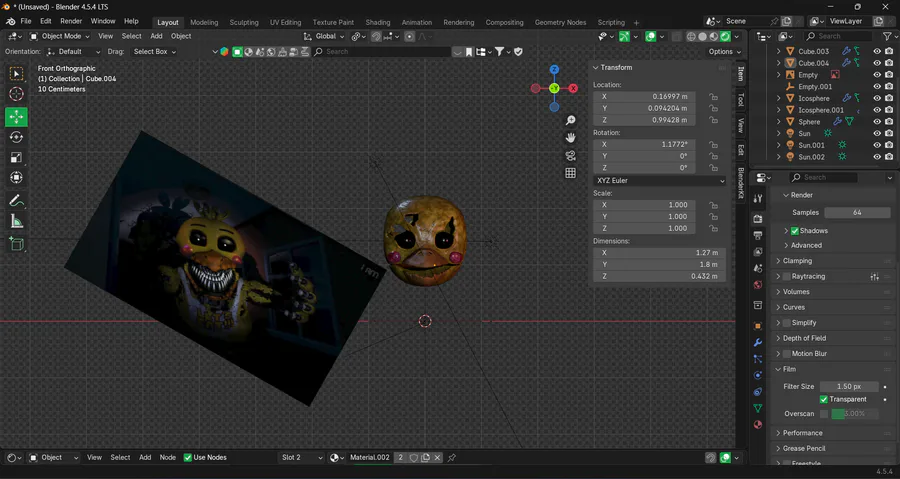Click the user count 2 button
Viewport: 900px width, 479px height.
pos(401,458)
